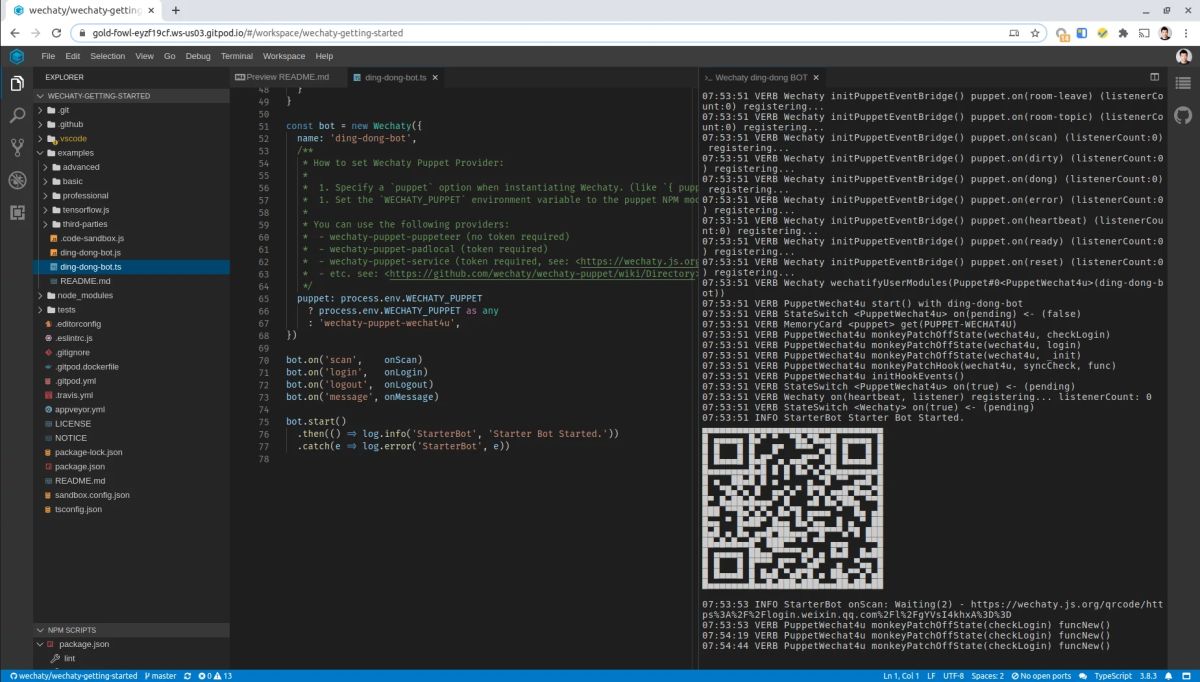Collapse the WECHATY-GETTING-STARTED root folder
The image size is (1200, 682).
[131, 96]
